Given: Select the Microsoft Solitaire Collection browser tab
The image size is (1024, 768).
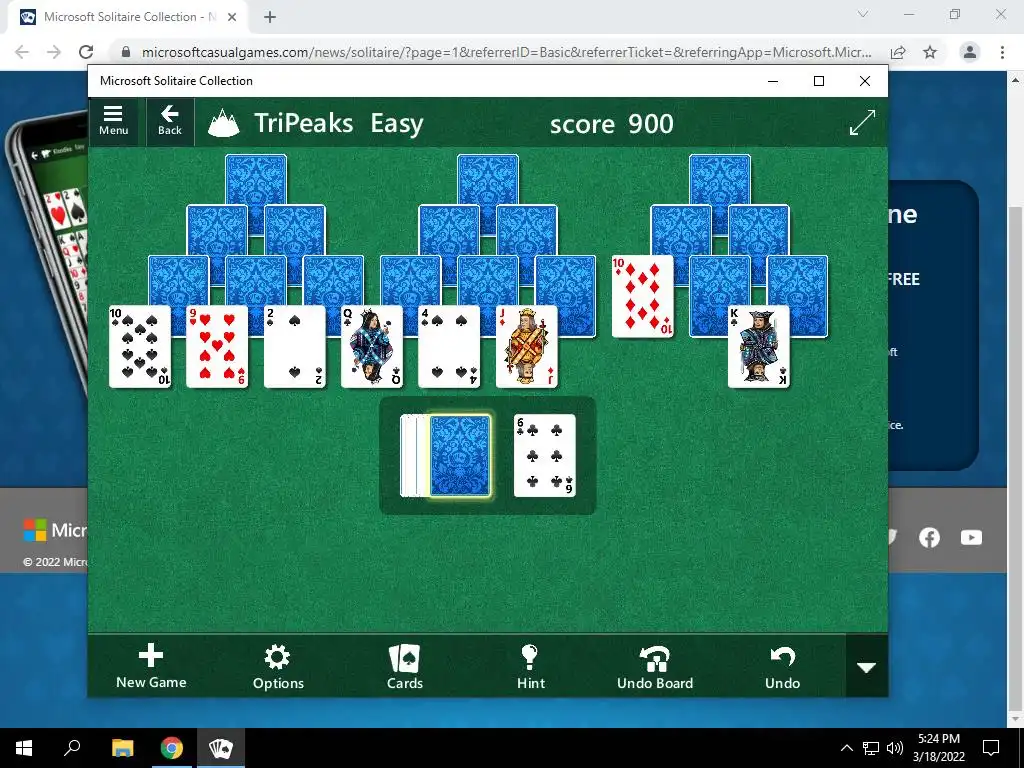Looking at the screenshot, I should [x=128, y=17].
